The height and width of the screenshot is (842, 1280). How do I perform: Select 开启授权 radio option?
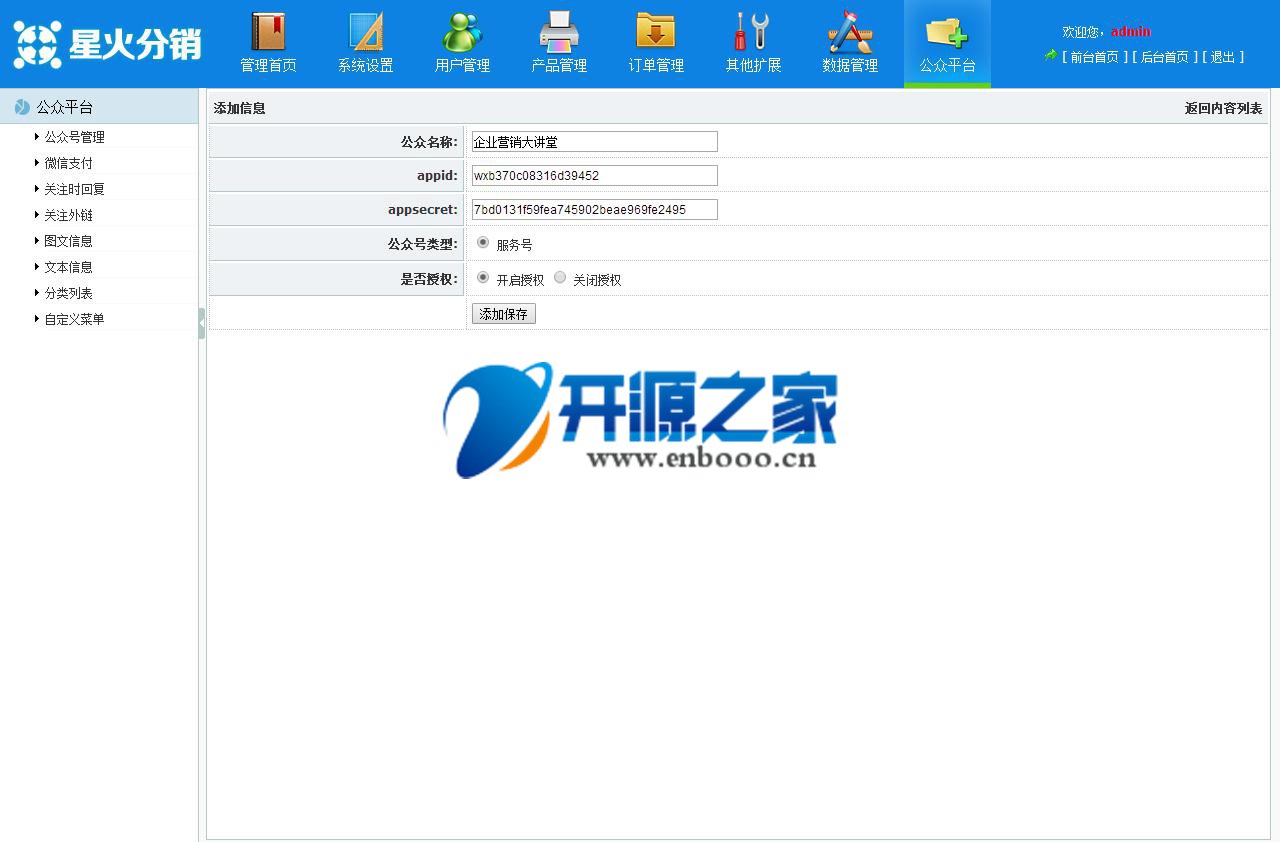483,277
